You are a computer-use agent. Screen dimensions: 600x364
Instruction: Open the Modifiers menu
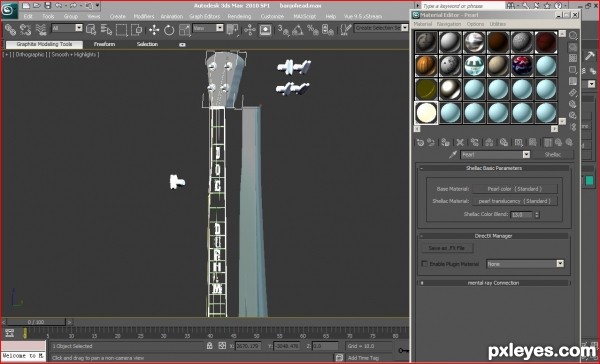(144, 16)
